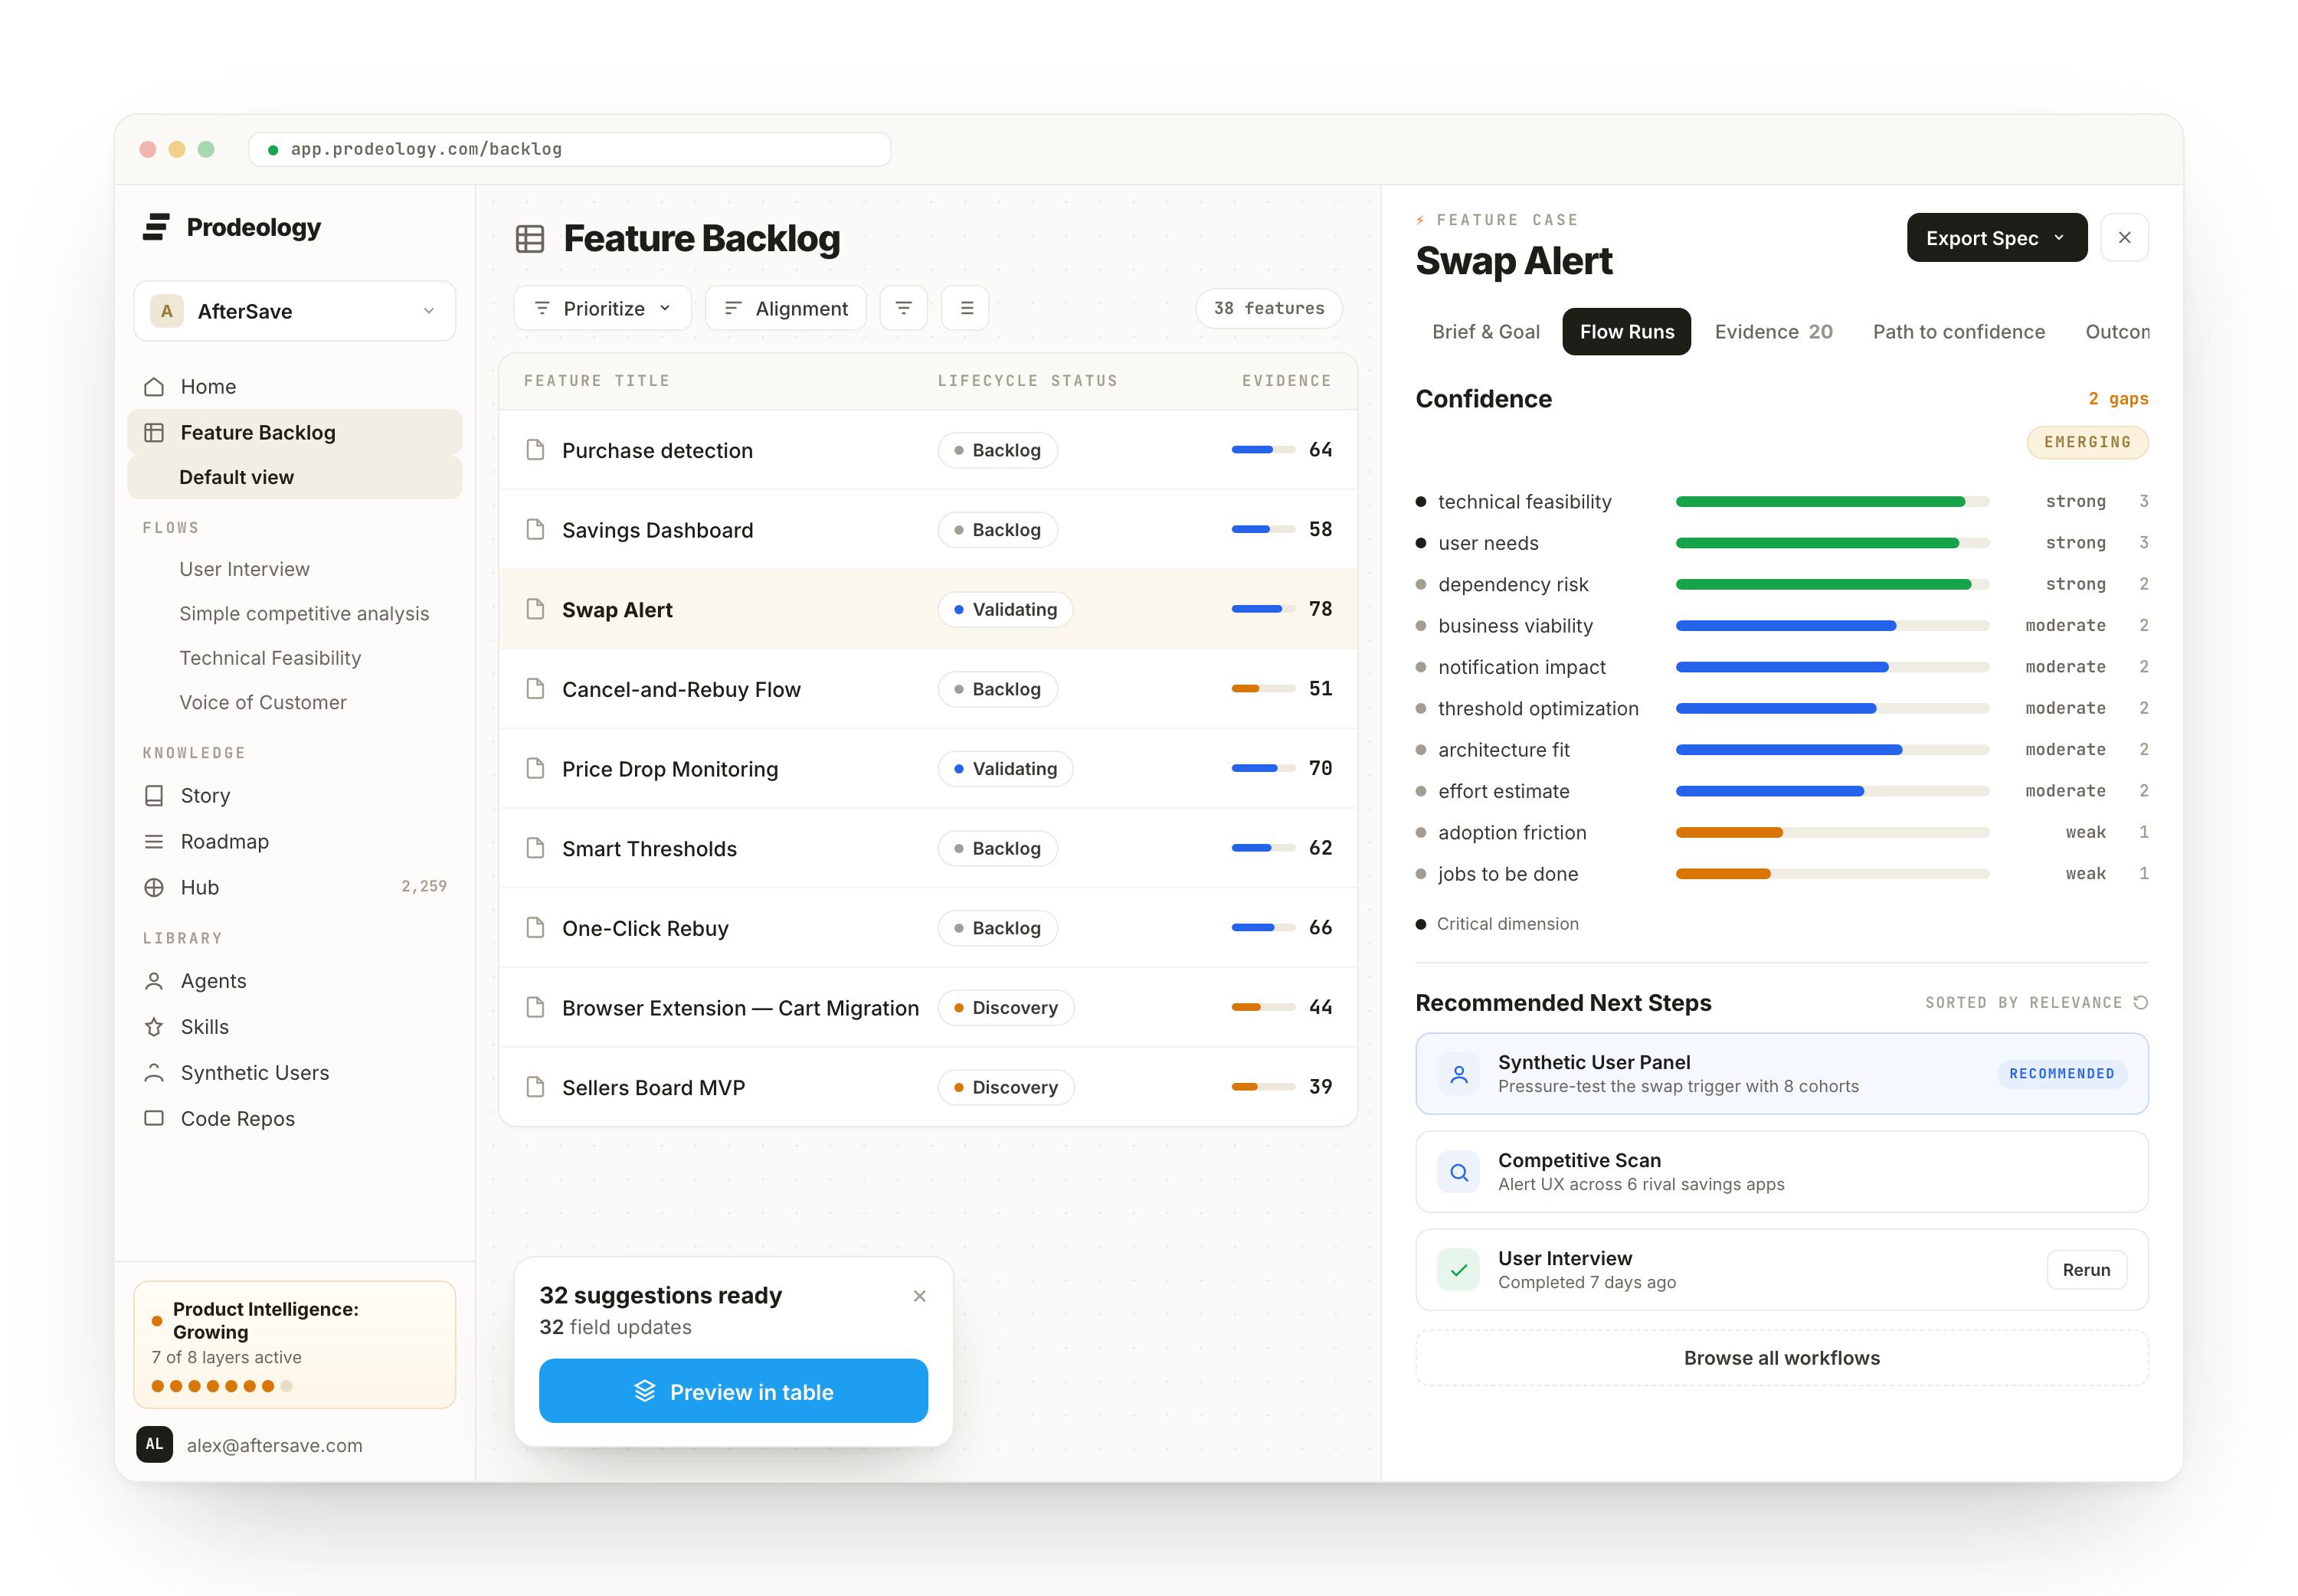Click the refresh icon next to Sorted by Relevance
This screenshot has height=1596, width=2298.
pos(2141,1003)
